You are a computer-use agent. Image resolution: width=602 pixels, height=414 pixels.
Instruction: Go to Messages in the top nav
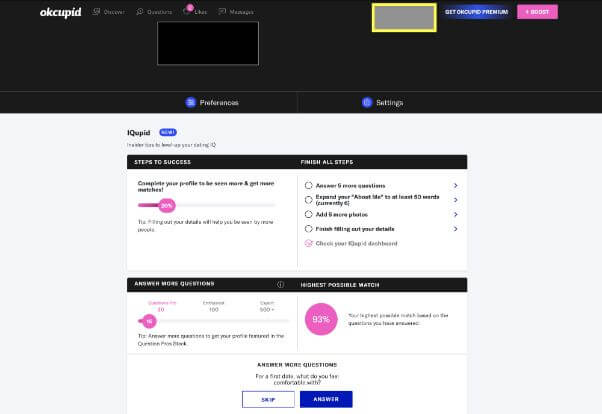click(236, 12)
